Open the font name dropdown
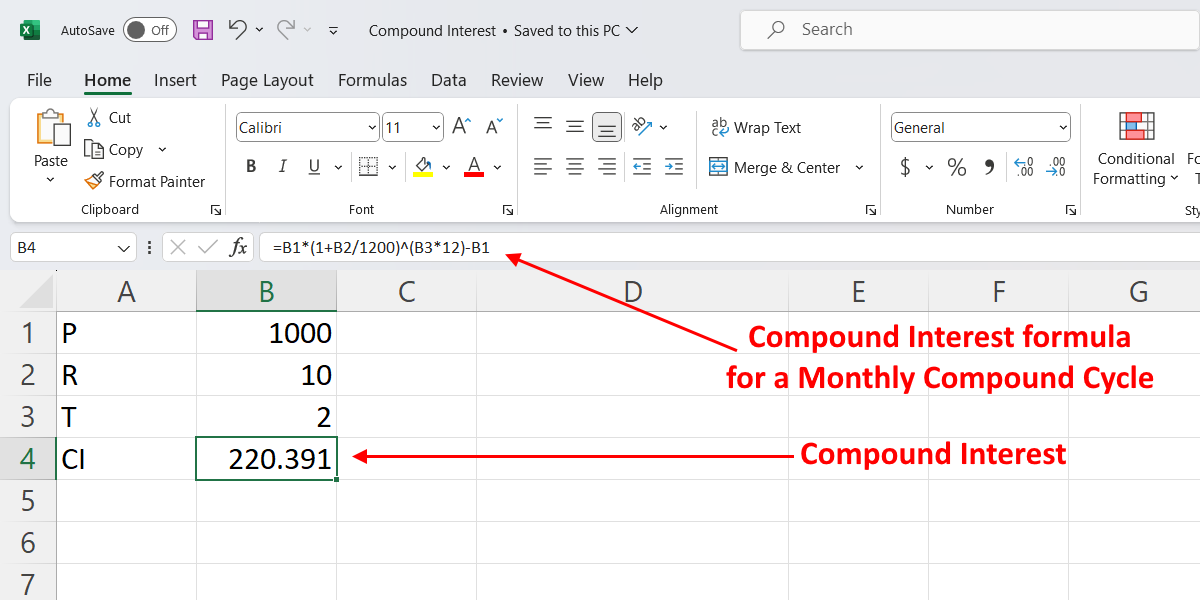This screenshot has height=600, width=1200. coord(370,127)
